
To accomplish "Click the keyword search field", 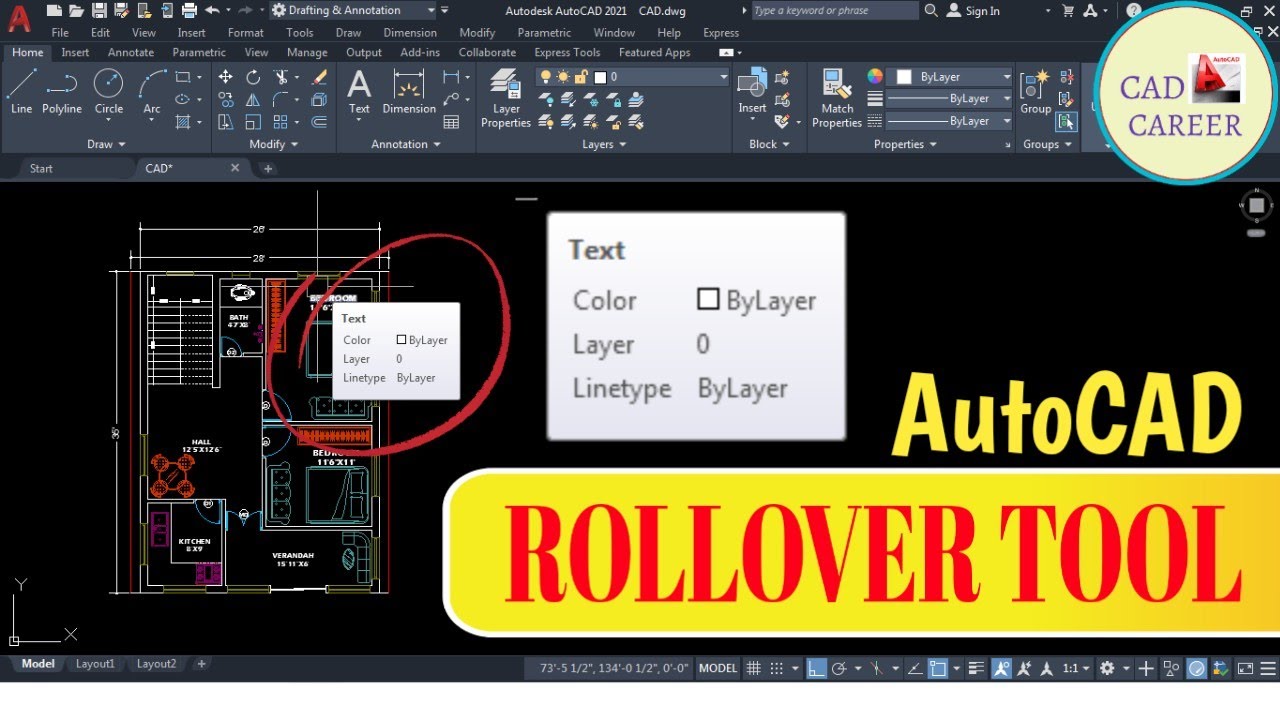I will click(833, 11).
